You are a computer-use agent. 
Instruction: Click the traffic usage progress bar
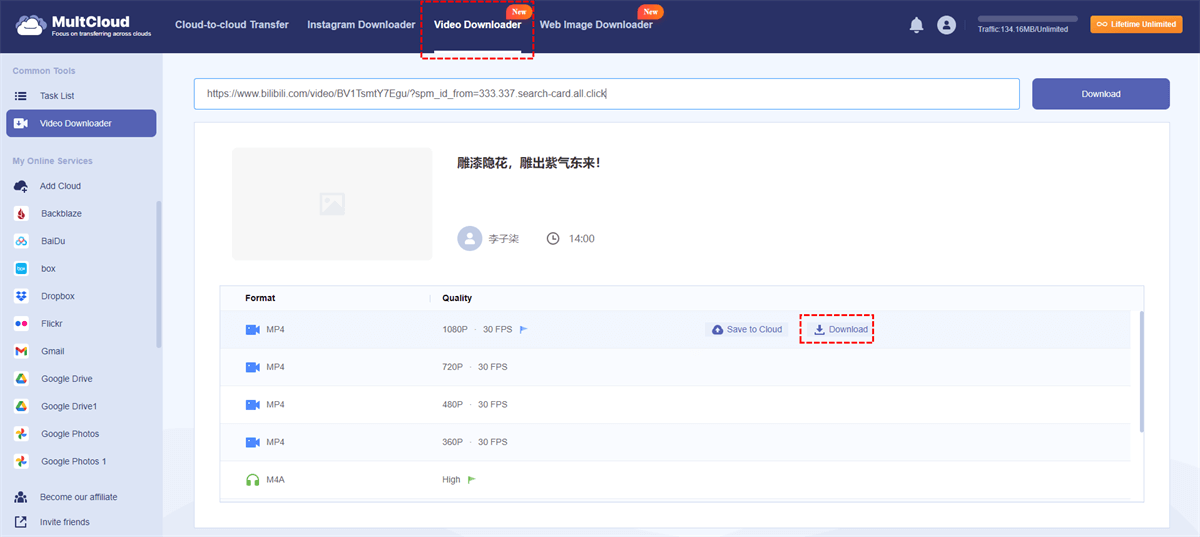pyautogui.click(x=1027, y=19)
